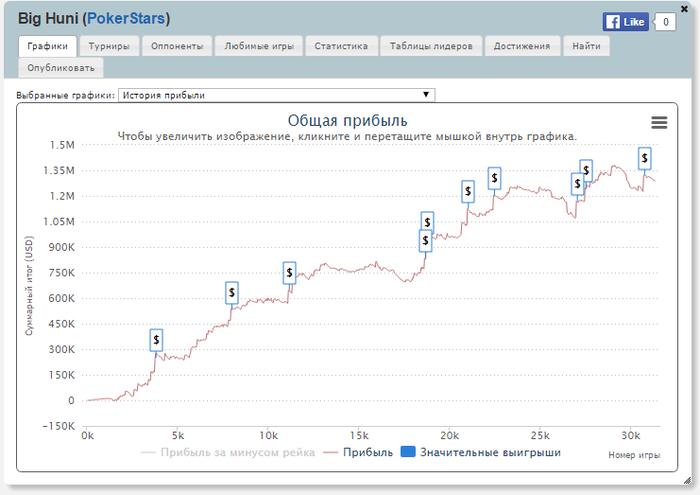Click the resize grip at popup corner
Viewport: 700px width, 495px height.
(687, 481)
